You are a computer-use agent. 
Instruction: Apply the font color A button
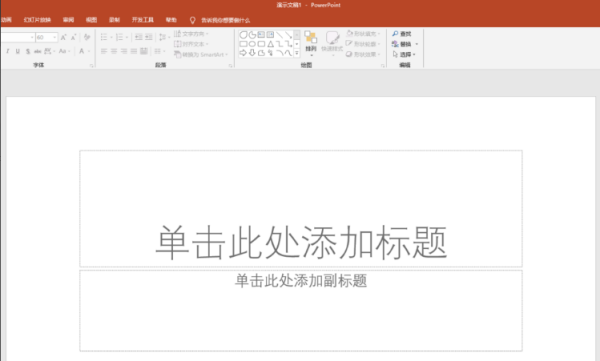point(81,51)
